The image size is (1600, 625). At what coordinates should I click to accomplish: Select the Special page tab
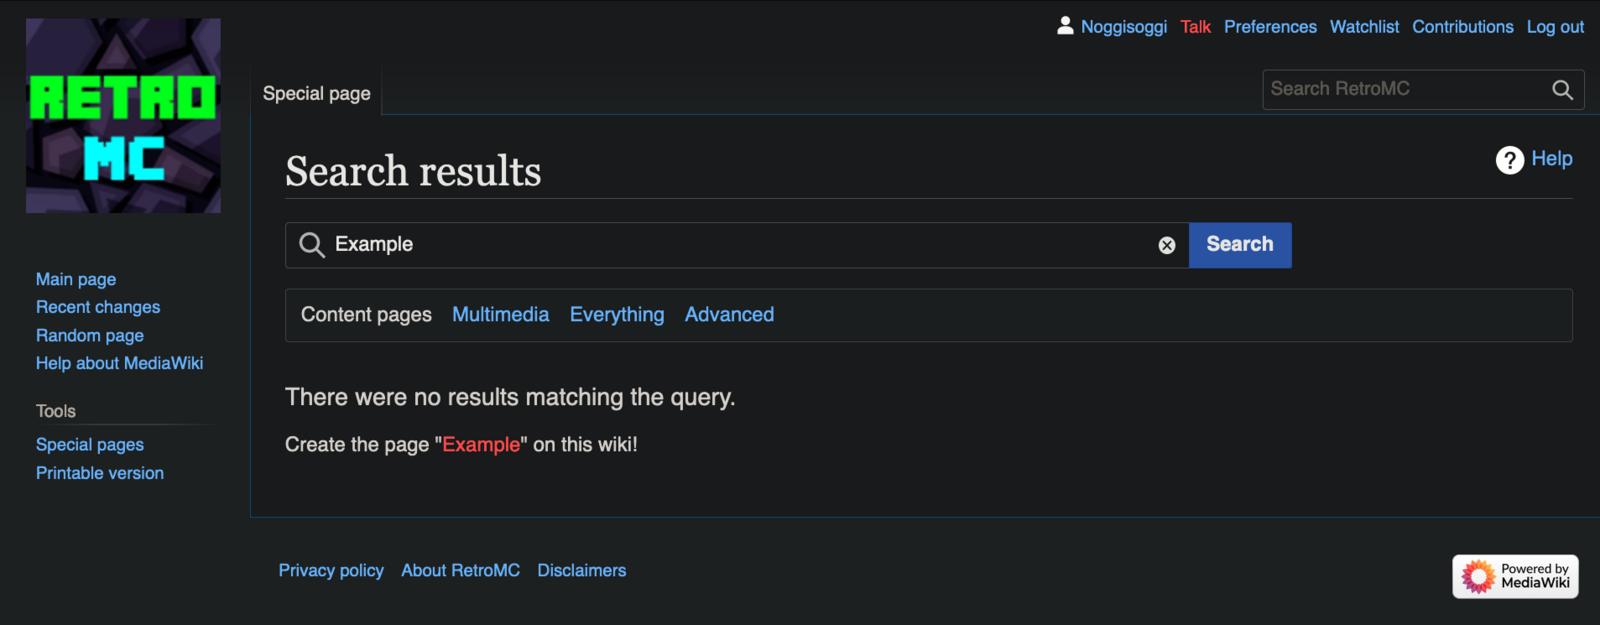click(315, 93)
